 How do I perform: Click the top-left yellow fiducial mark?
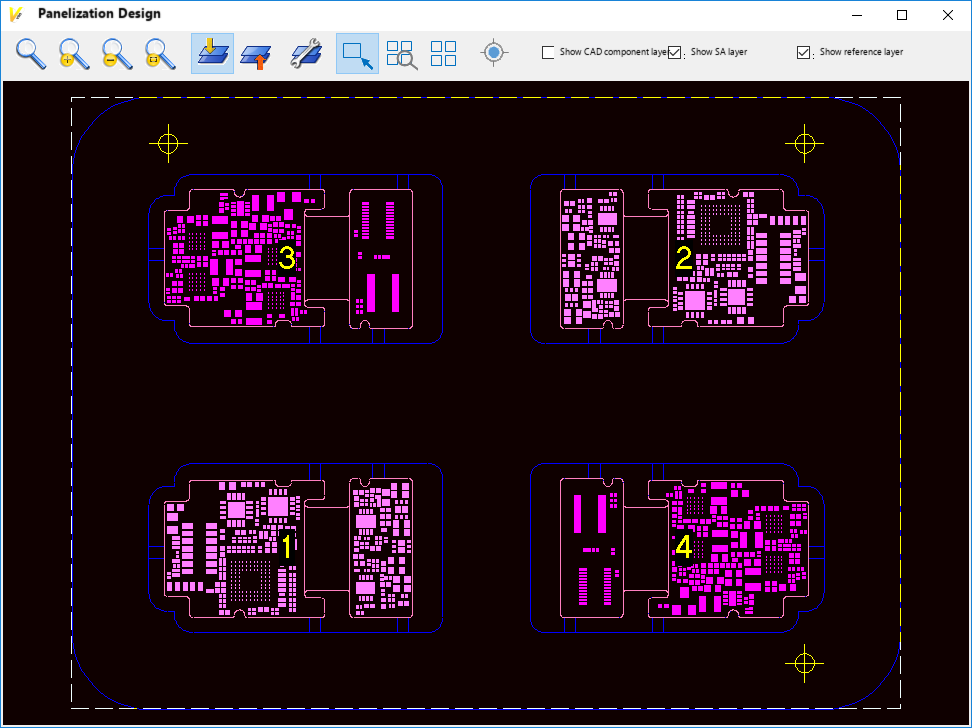tap(168, 144)
